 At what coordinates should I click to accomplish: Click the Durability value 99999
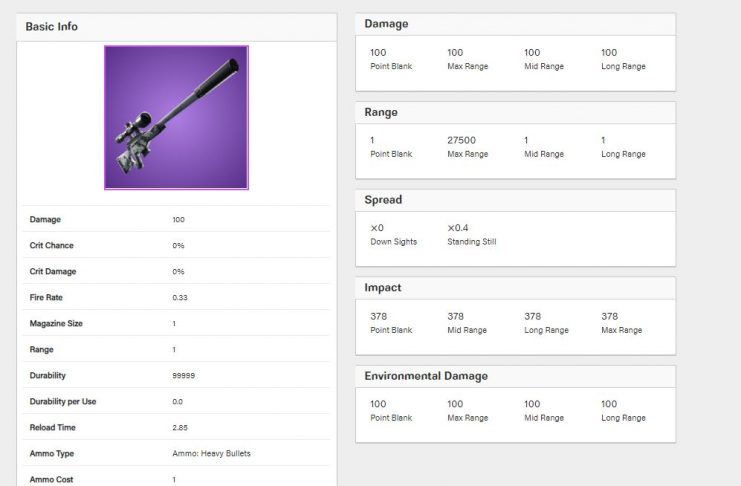[184, 375]
